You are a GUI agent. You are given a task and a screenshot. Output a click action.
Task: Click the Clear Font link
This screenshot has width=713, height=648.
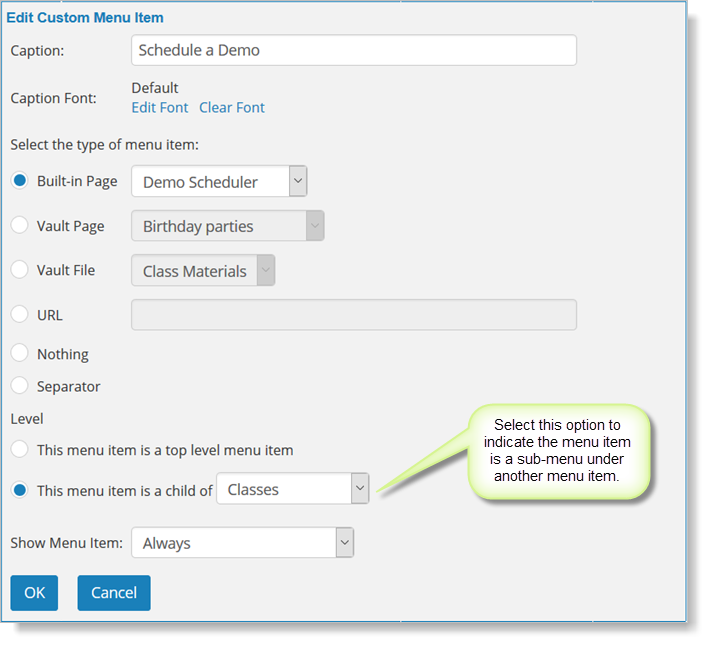[x=232, y=108]
